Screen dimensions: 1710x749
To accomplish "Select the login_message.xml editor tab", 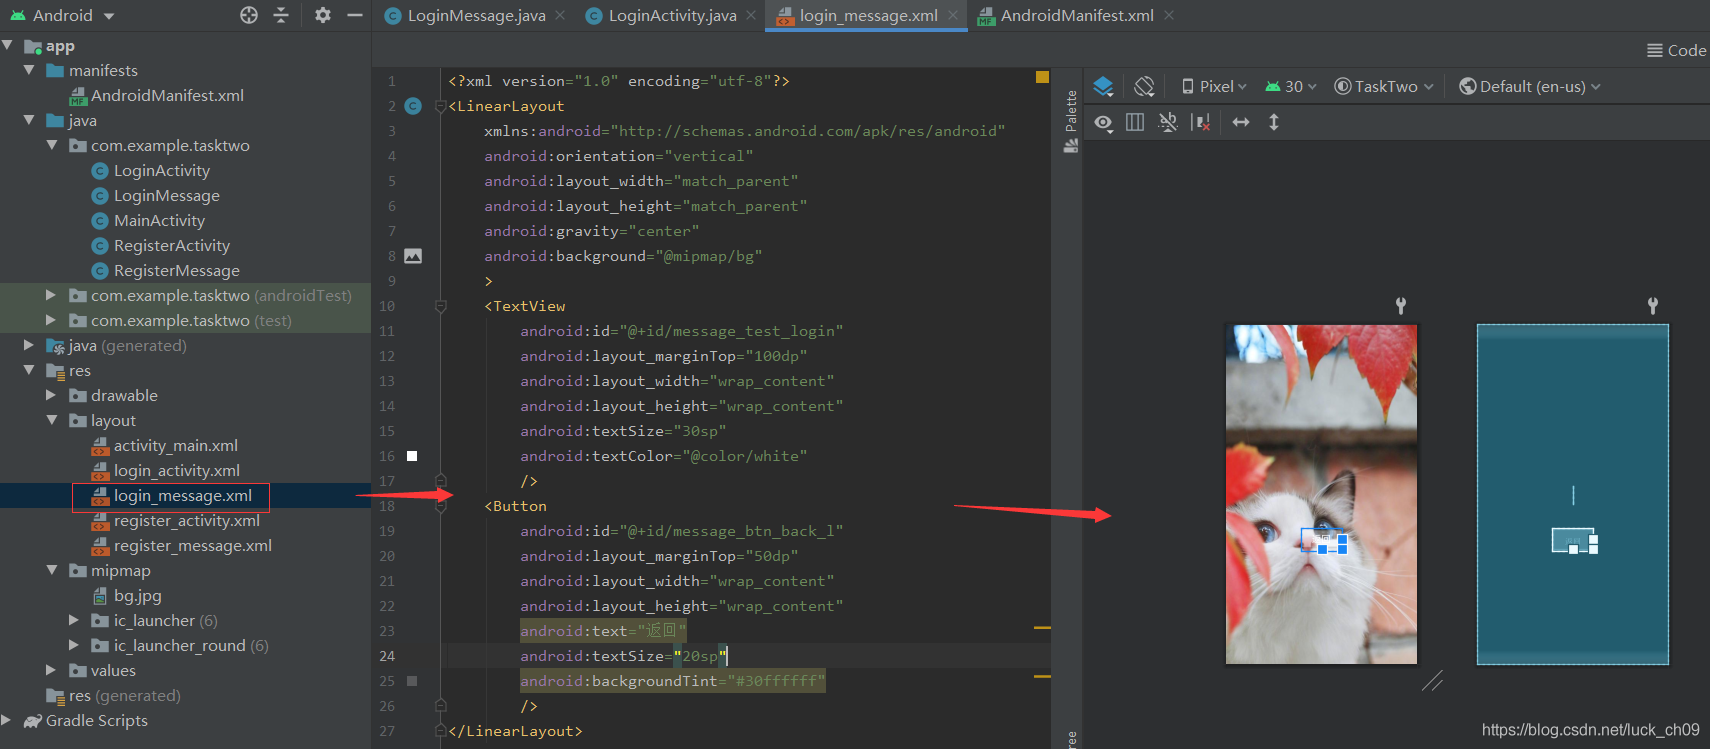I will click(868, 15).
